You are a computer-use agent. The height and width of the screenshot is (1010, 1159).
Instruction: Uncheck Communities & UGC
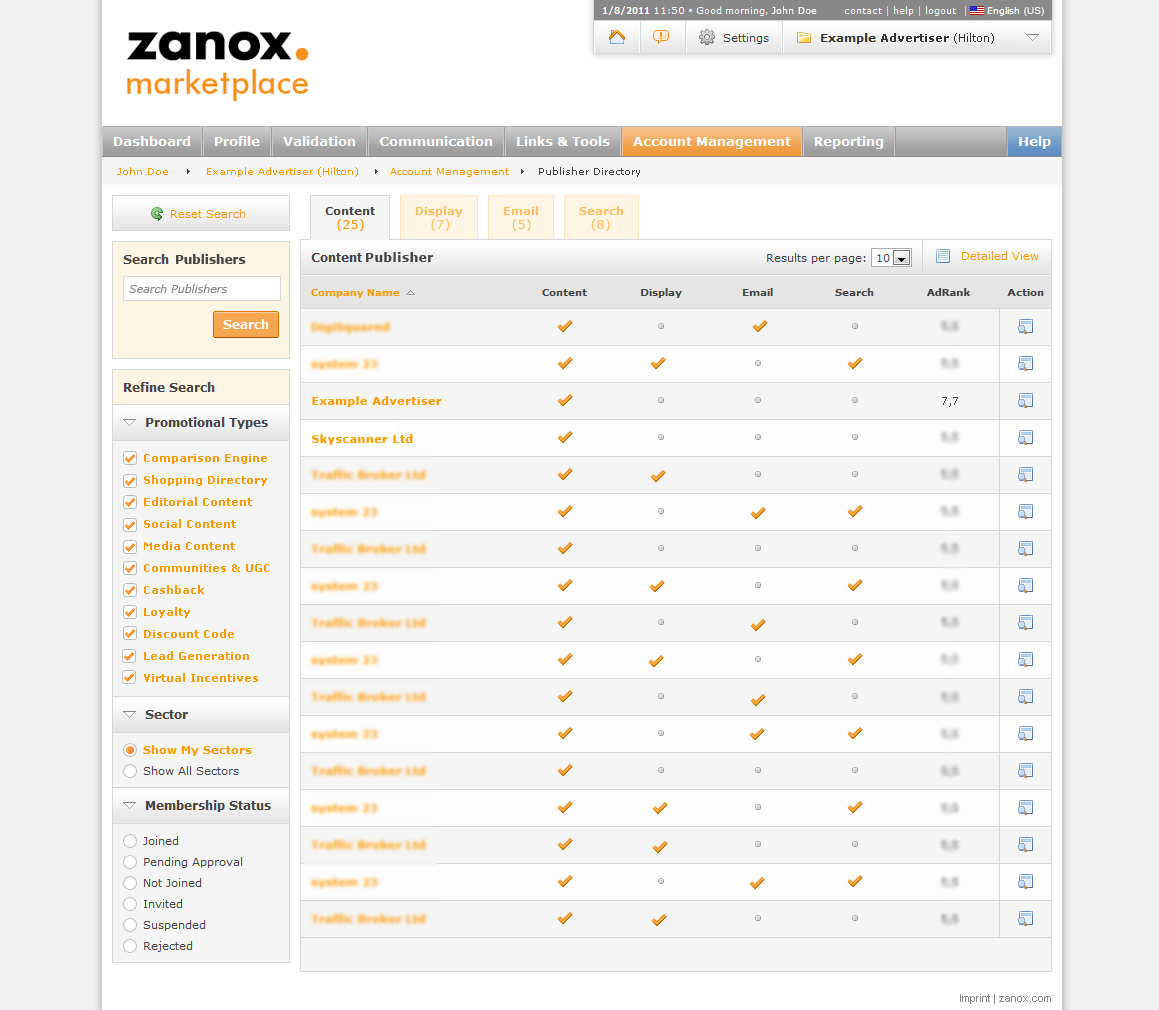point(130,569)
